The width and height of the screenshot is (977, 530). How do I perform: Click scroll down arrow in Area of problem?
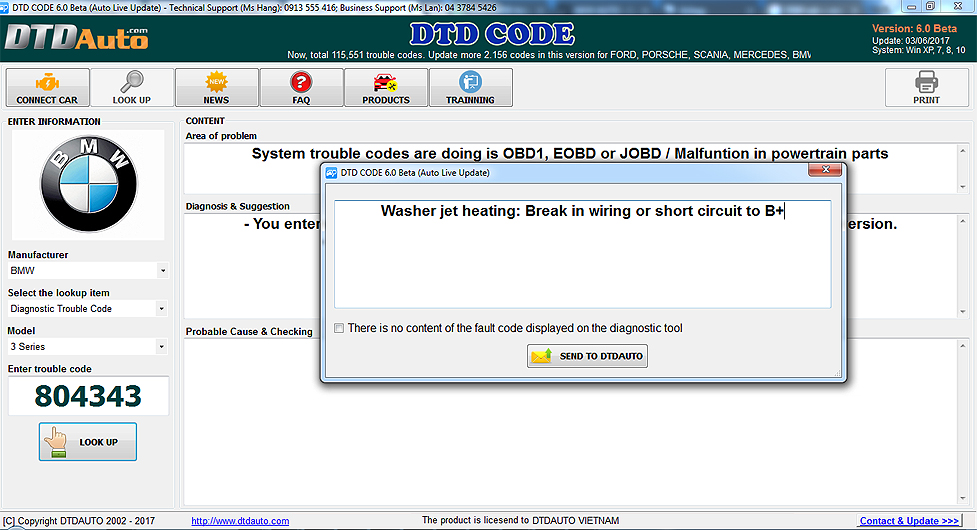pos(963,187)
